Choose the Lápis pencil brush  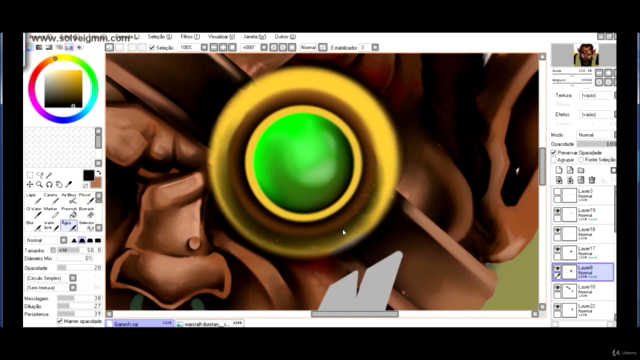tap(33, 199)
